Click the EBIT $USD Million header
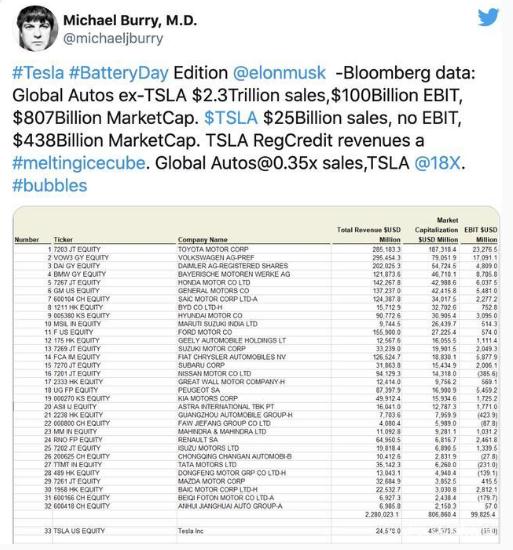 [x=480, y=235]
